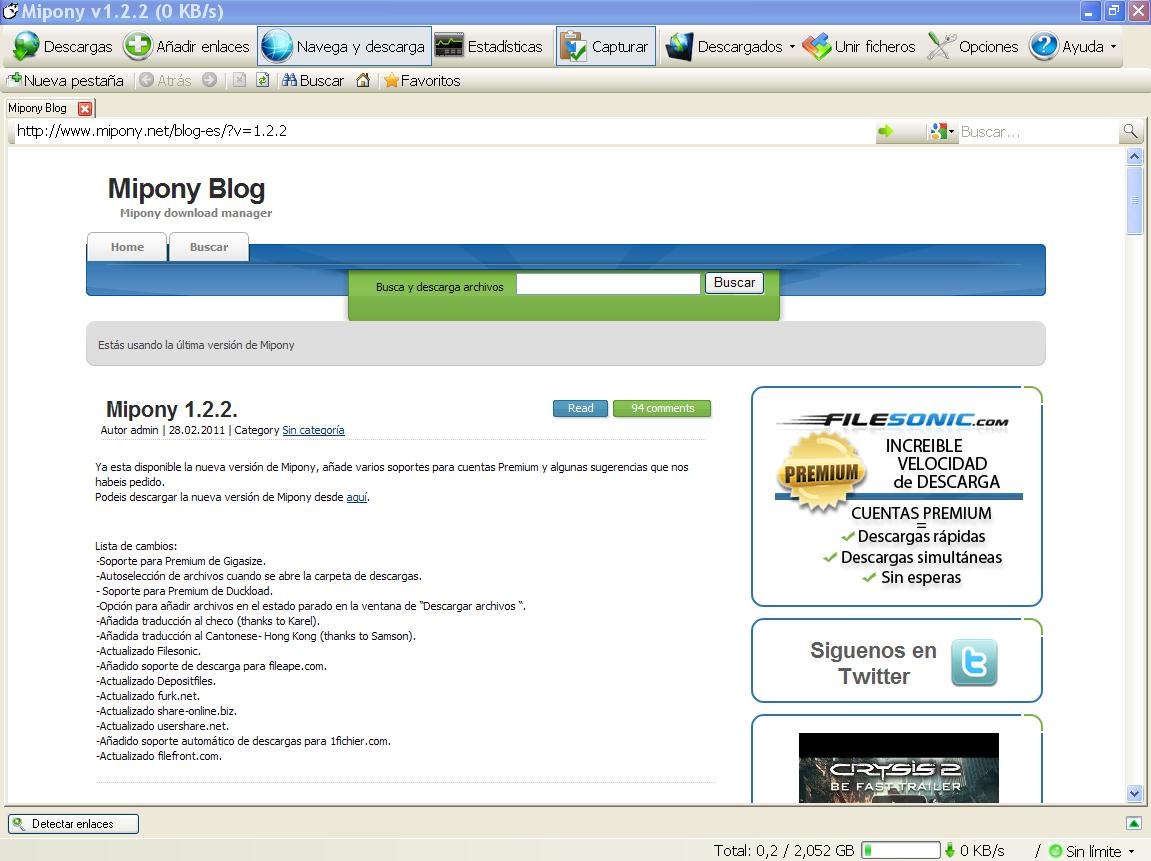Click 'Estás usando la última versión de Mipony'

pyautogui.click(x=196, y=345)
